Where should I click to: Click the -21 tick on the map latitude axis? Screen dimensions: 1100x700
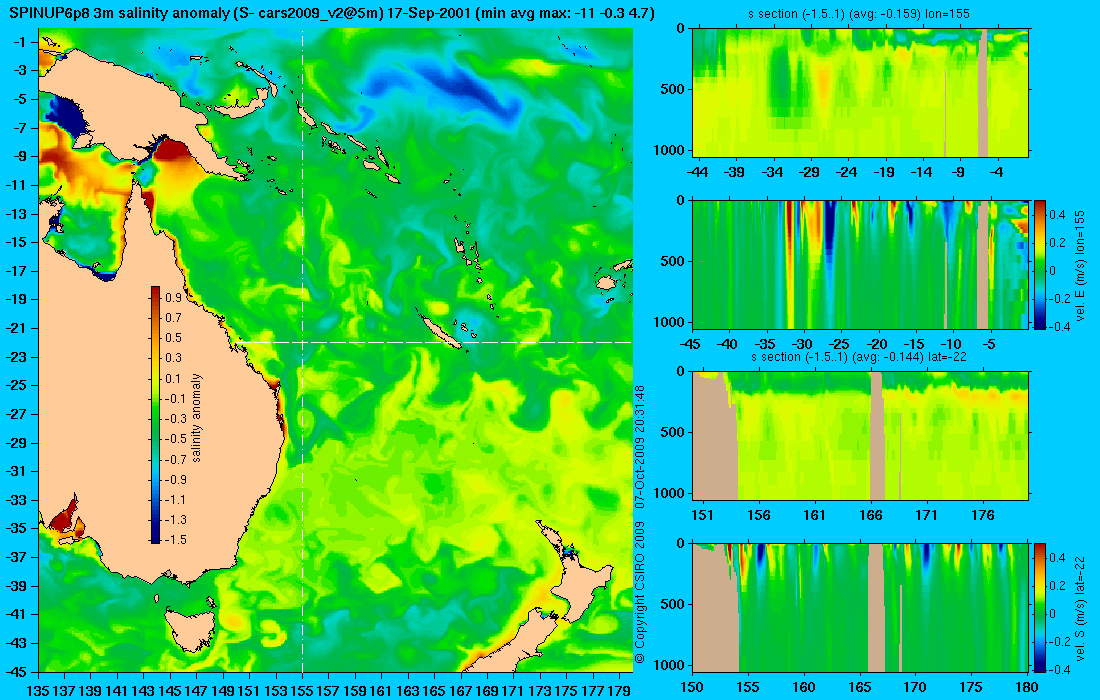click(x=15, y=328)
